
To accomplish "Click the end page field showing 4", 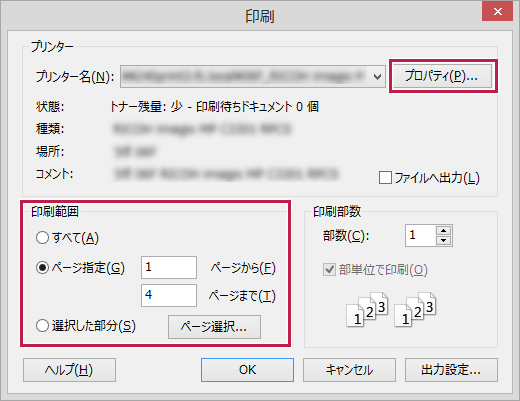I will point(169,295).
